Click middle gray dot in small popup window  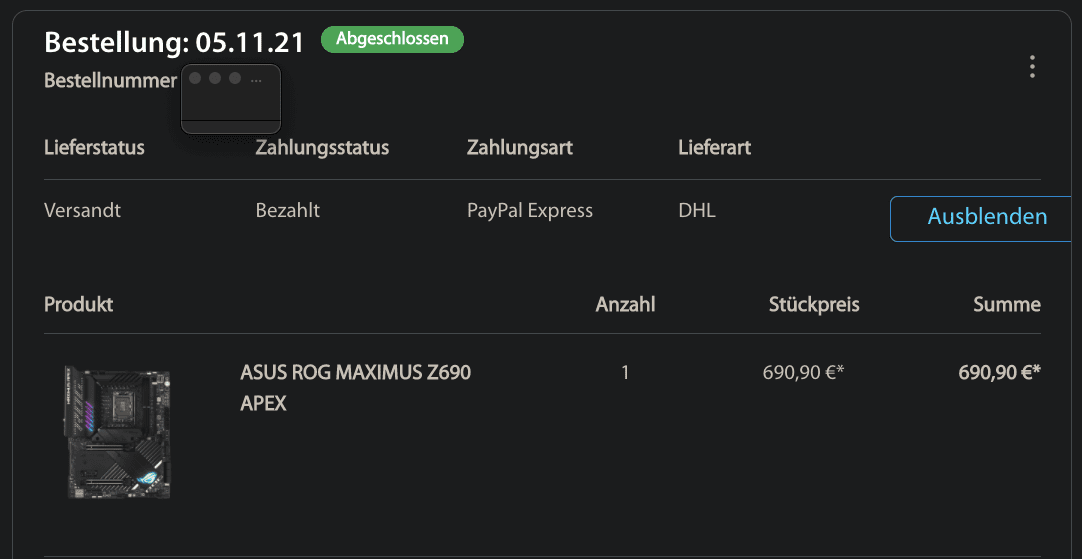coord(215,78)
